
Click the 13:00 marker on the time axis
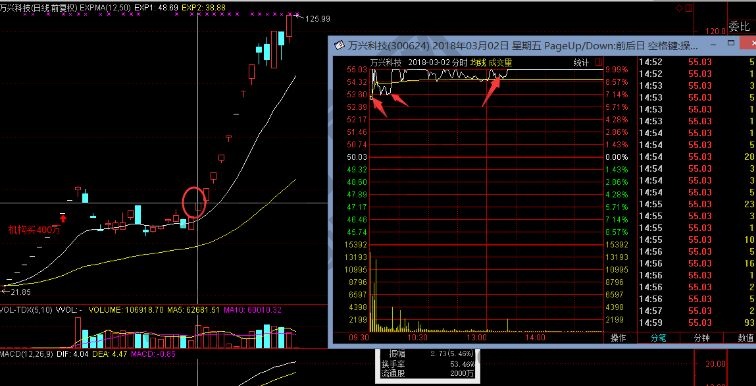coord(479,338)
